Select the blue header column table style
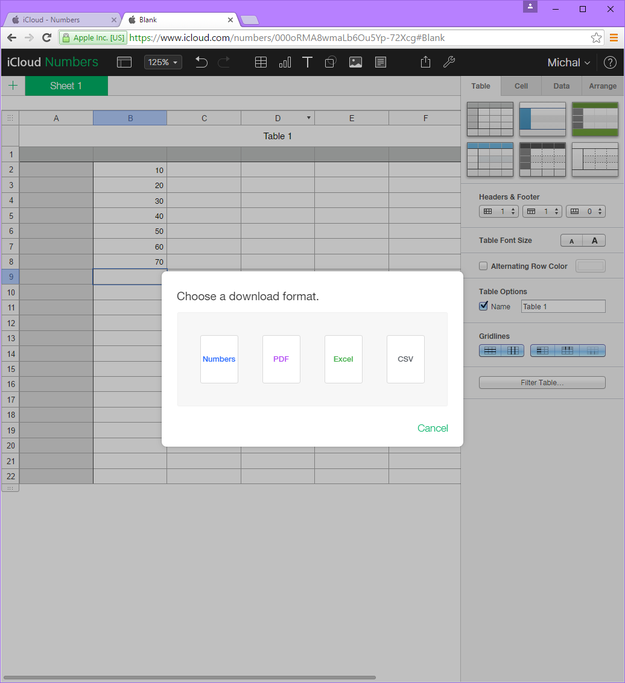This screenshot has height=683, width=625. (x=542, y=119)
